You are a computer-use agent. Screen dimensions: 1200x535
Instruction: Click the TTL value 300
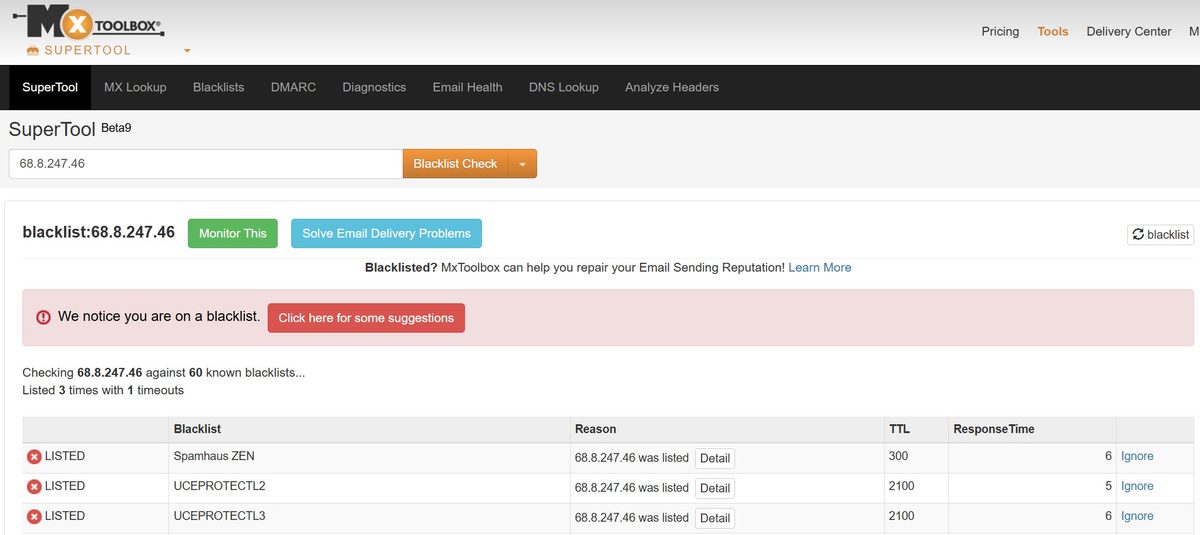[x=898, y=456]
